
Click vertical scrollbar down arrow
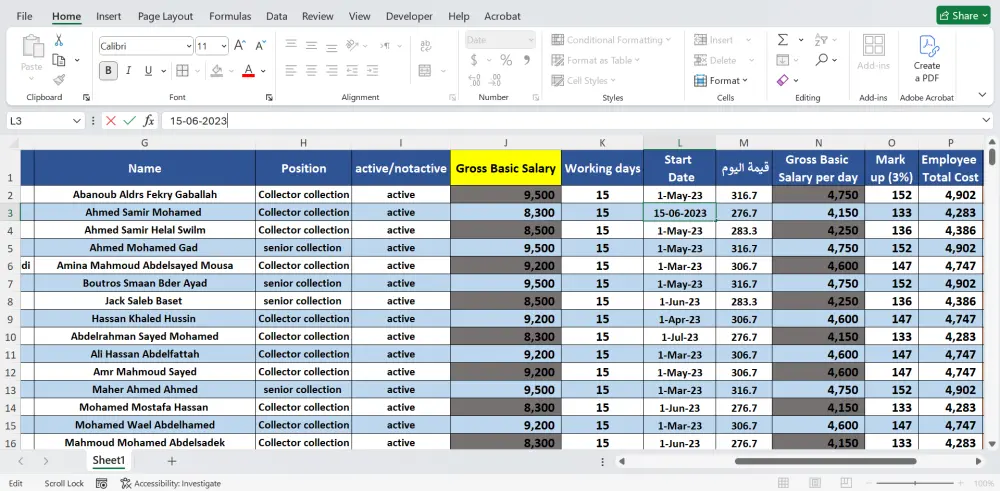pyautogui.click(x=992, y=444)
